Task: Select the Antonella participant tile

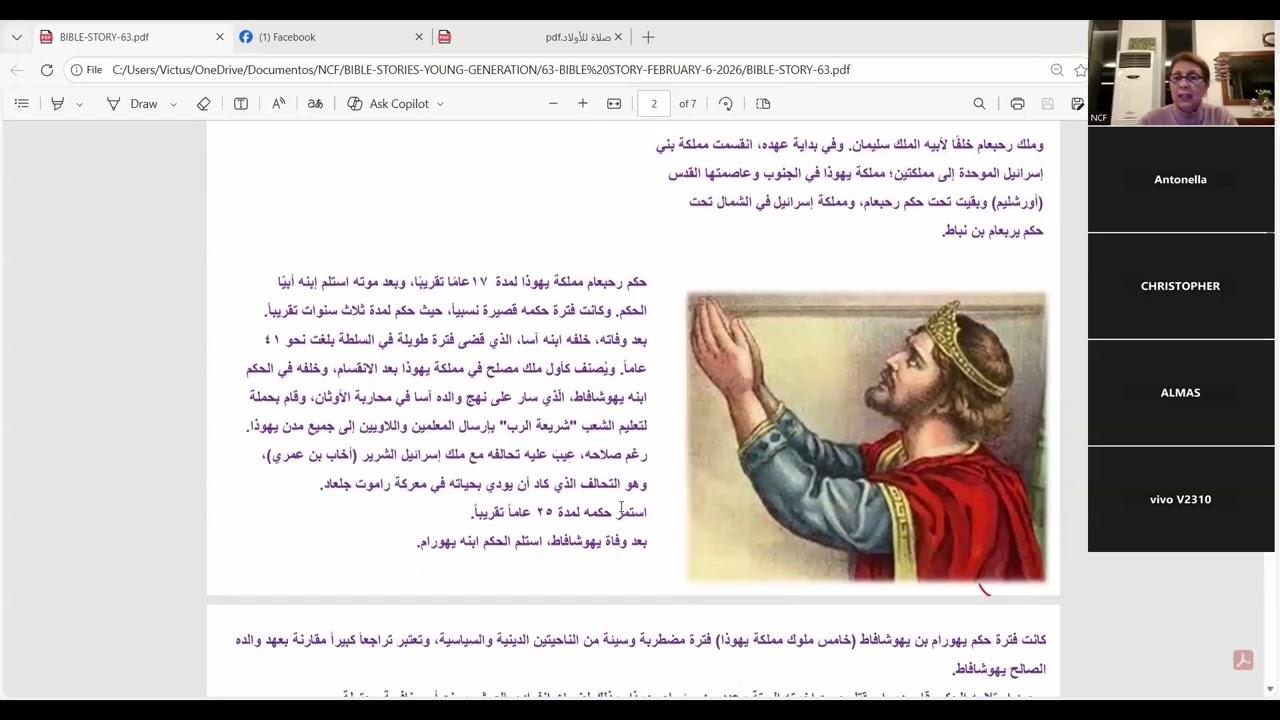Action: (1181, 179)
